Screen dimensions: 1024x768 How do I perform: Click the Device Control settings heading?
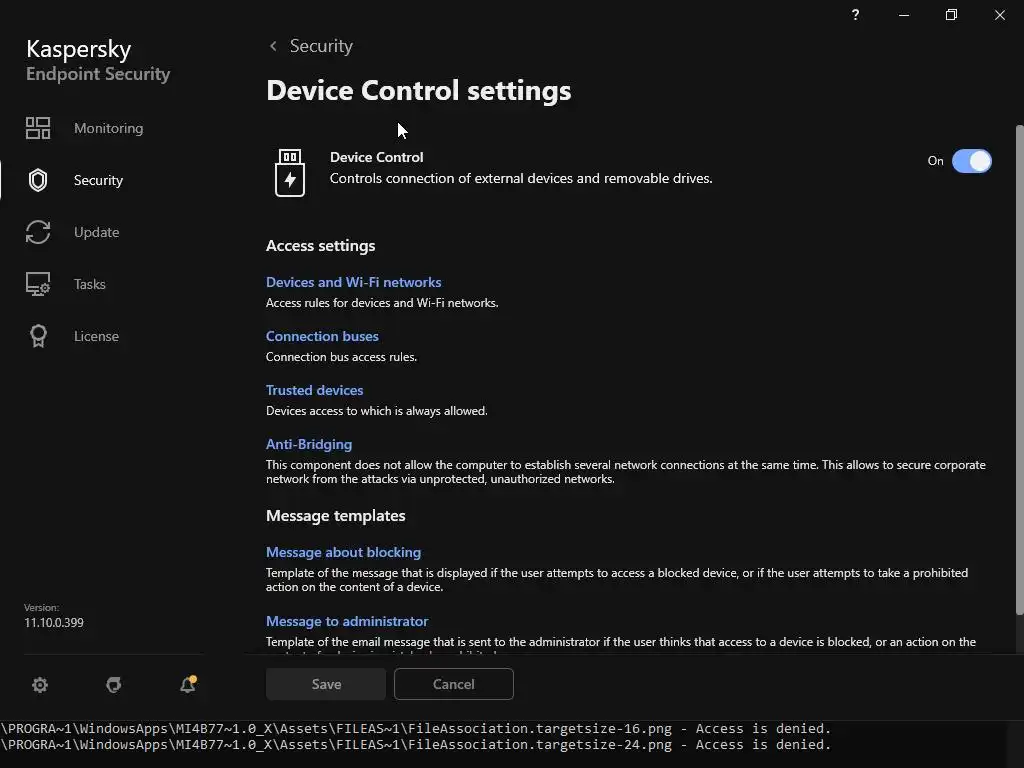(x=419, y=90)
